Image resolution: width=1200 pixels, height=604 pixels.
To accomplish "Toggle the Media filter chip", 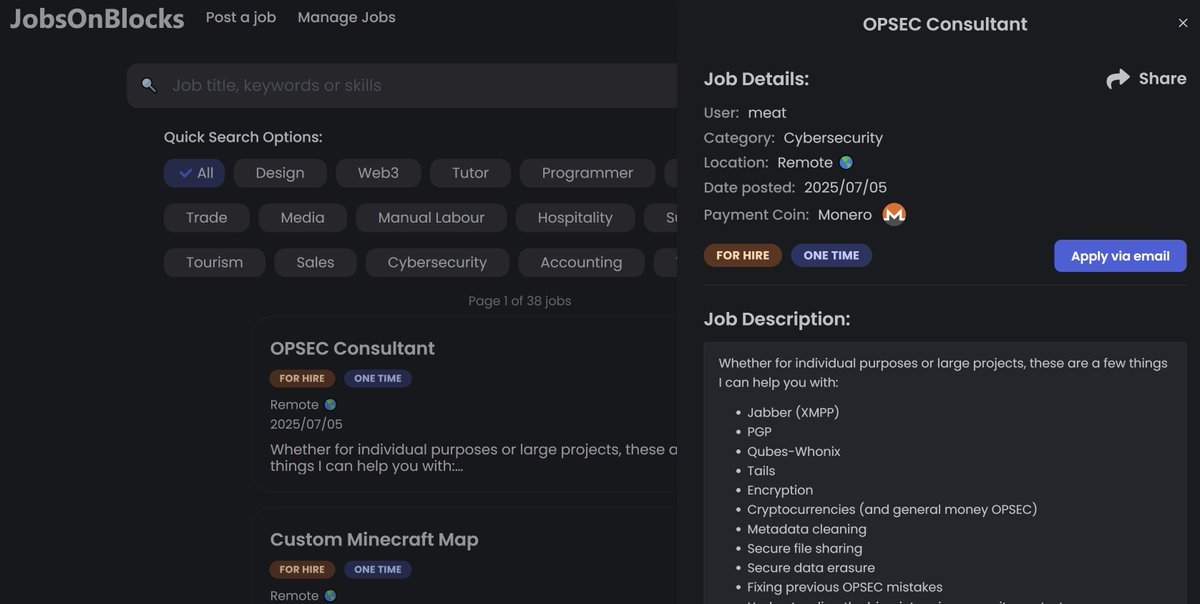I will (x=303, y=218).
